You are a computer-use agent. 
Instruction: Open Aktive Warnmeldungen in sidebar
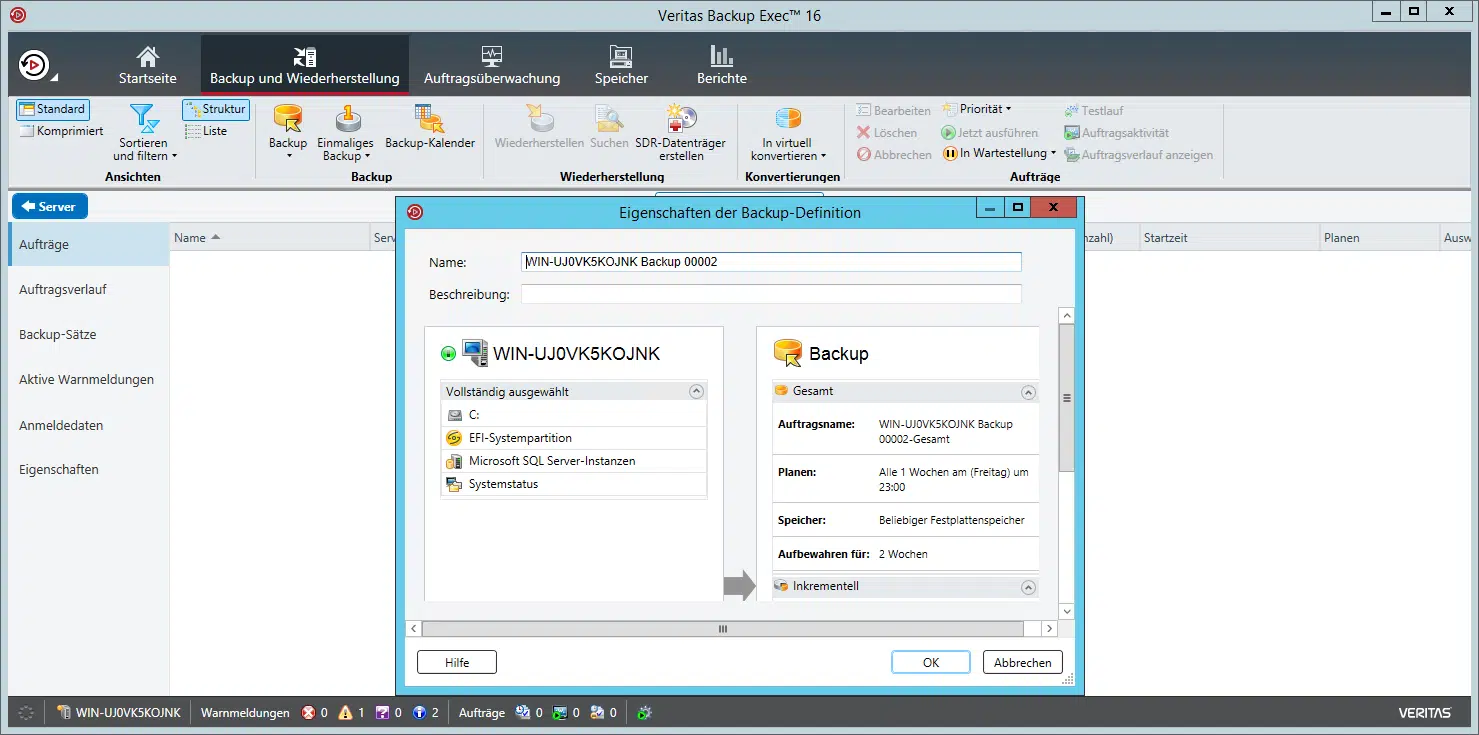click(88, 379)
